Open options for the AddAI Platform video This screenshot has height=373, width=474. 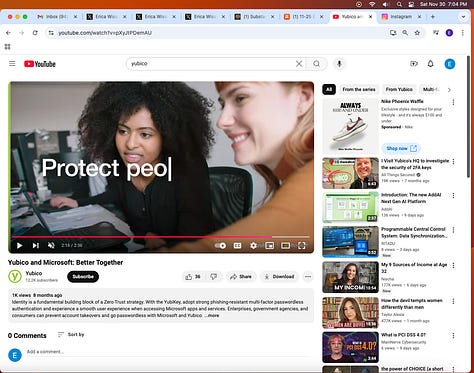453,196
